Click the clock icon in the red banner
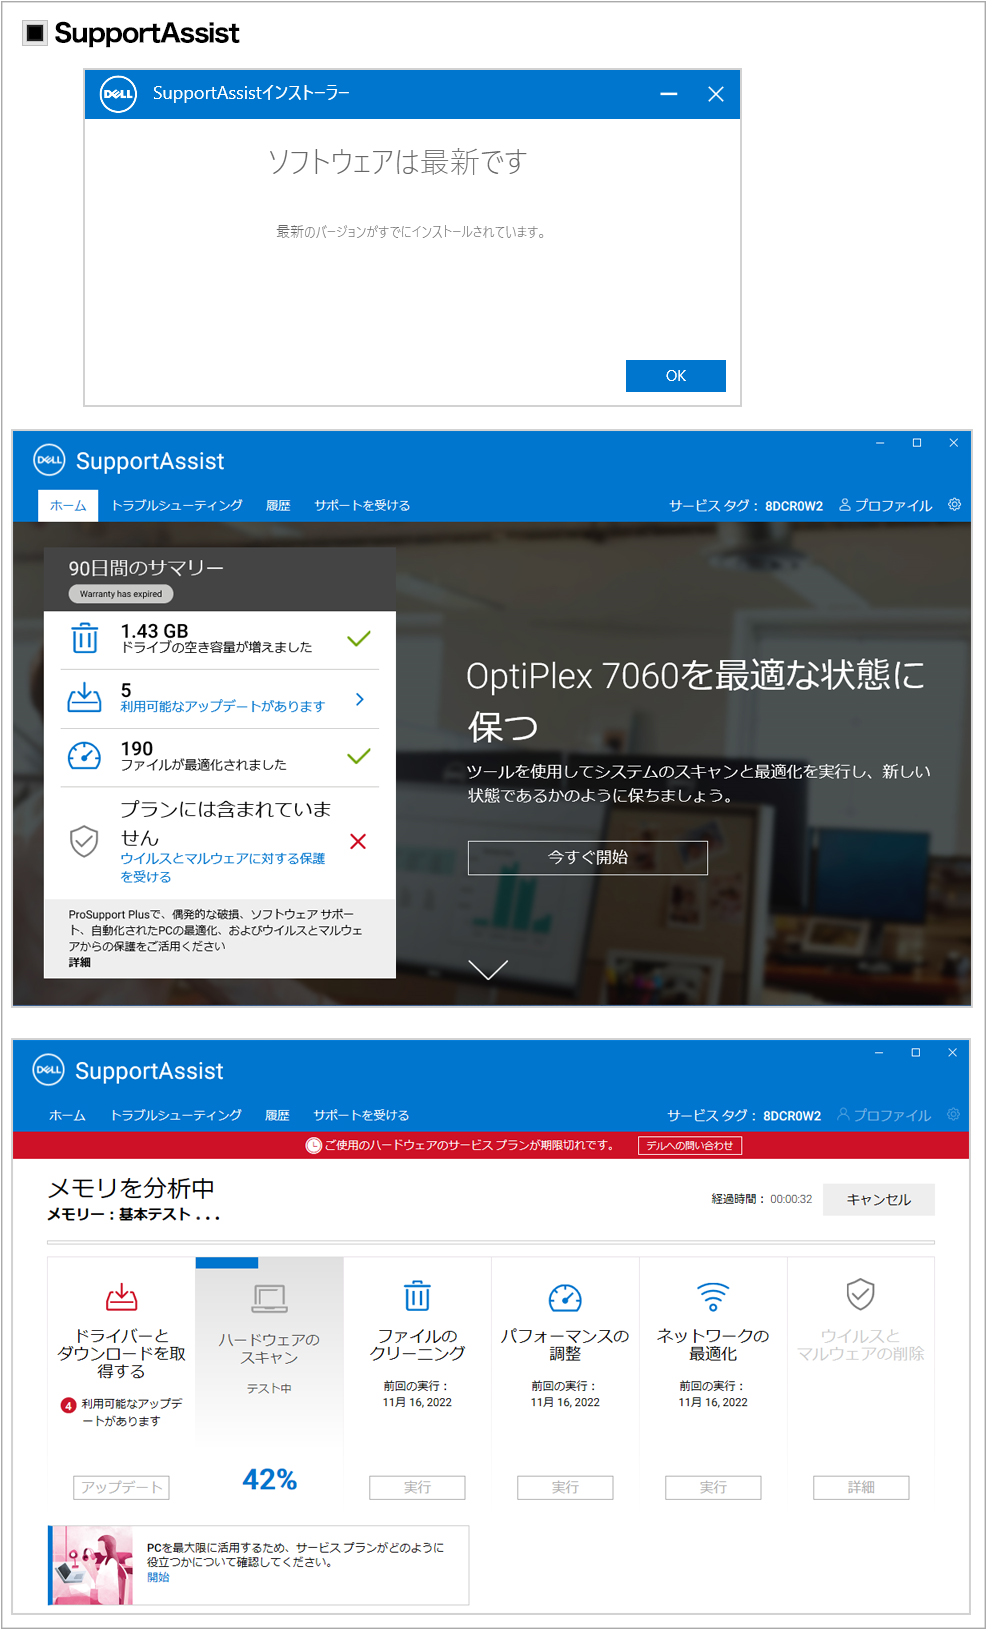997x1631 pixels. click(x=314, y=1146)
